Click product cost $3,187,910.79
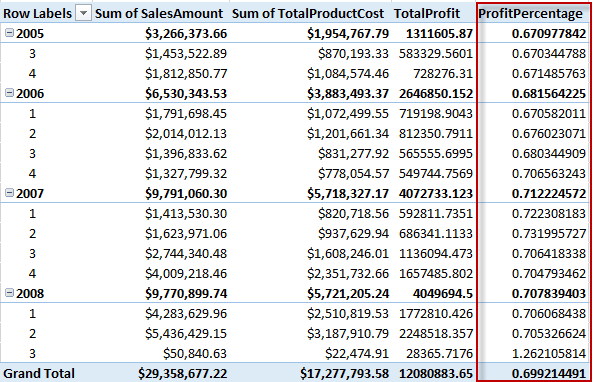The height and width of the screenshot is (382, 594). (x=348, y=333)
